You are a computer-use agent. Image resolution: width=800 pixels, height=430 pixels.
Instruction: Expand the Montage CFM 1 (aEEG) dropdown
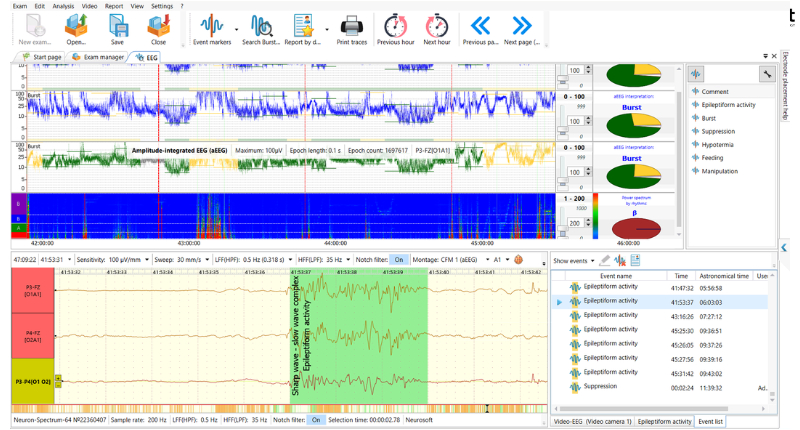pyautogui.click(x=487, y=260)
